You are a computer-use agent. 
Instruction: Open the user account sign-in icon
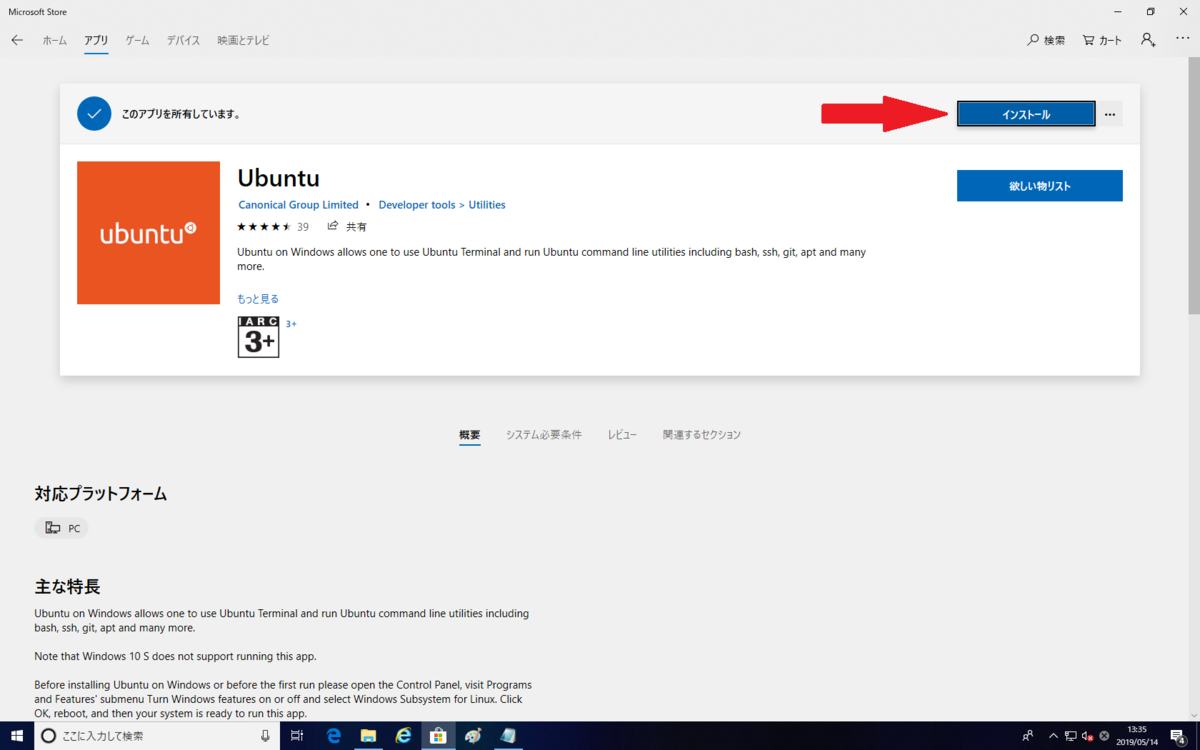tap(1148, 40)
